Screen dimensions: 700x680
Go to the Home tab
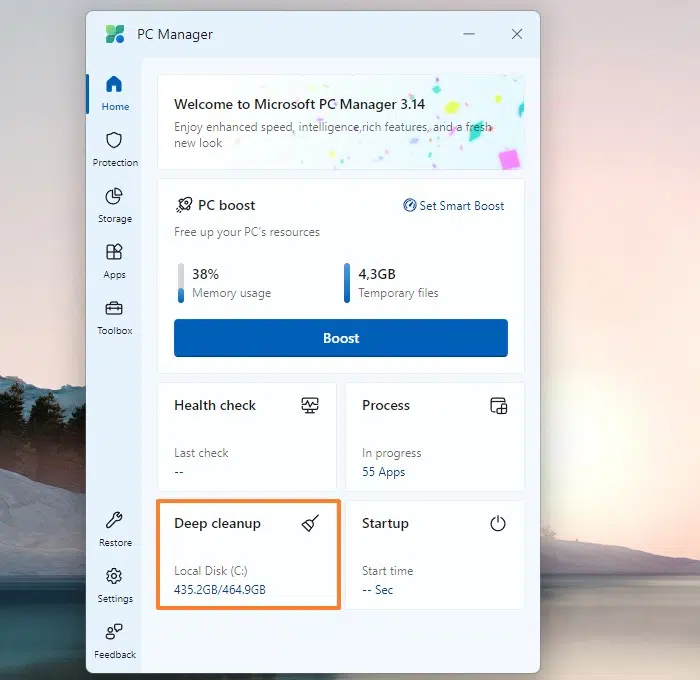click(x=115, y=93)
